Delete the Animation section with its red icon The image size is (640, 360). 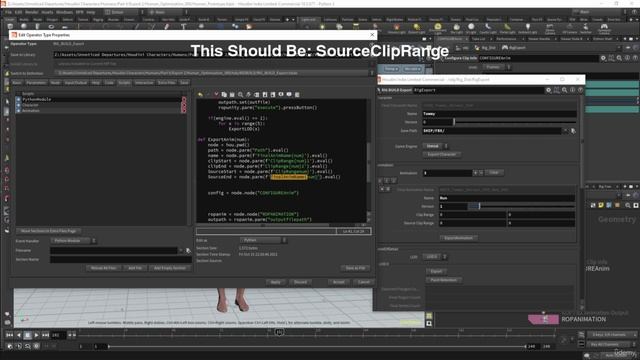click(184, 110)
